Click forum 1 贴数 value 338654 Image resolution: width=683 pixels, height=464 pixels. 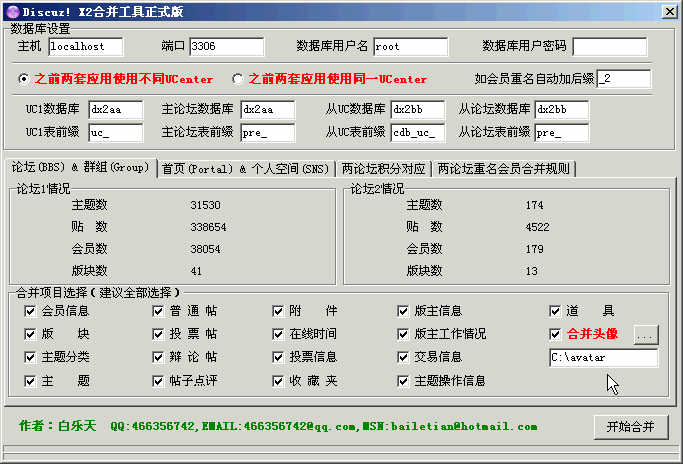point(208,227)
